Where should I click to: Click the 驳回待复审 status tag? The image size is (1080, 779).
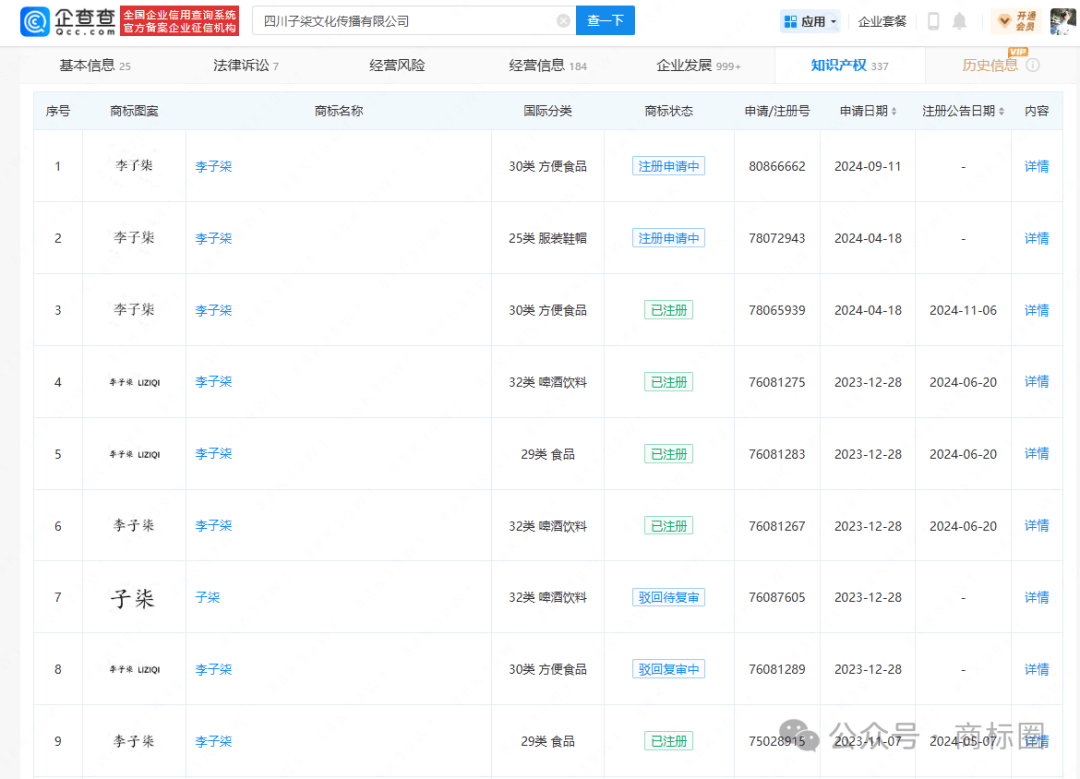[668, 597]
